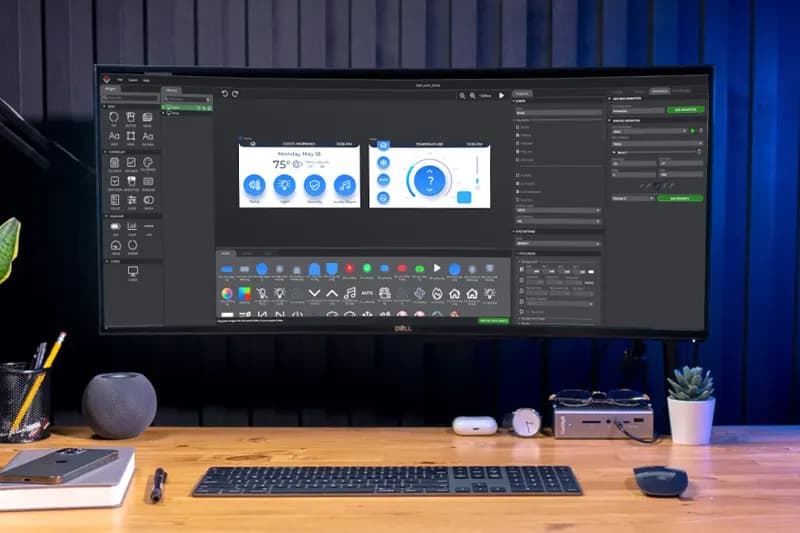Select the spinner circle widget in the palette

click(133, 245)
